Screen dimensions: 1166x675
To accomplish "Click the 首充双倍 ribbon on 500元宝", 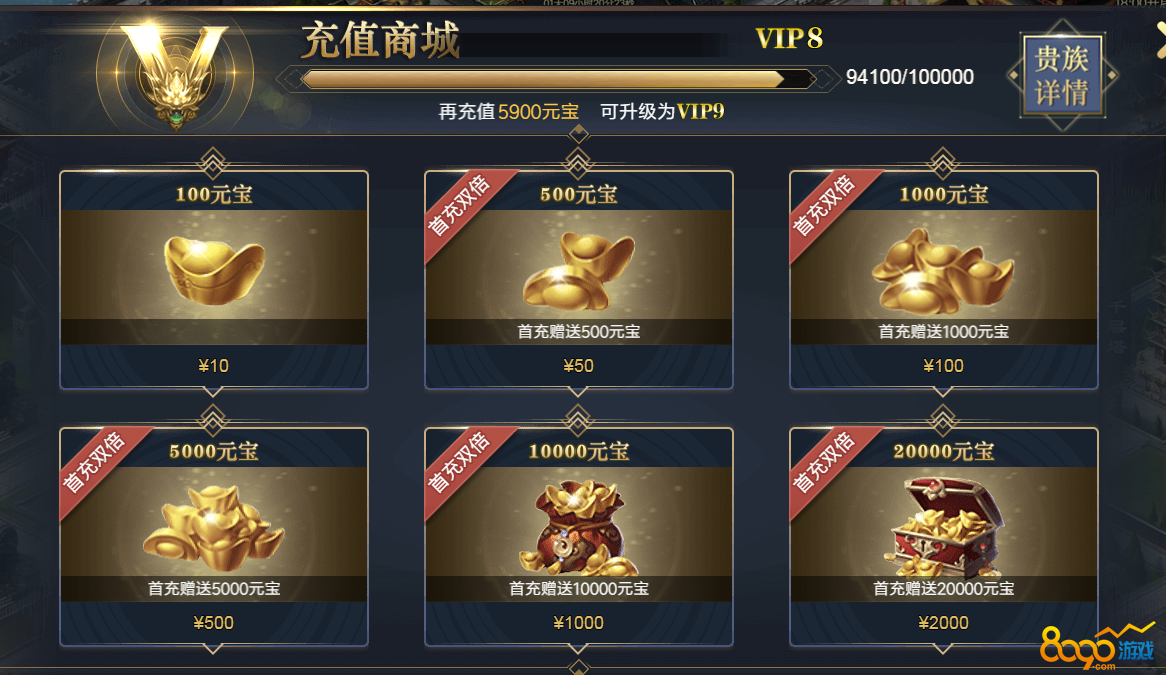I will point(461,207).
